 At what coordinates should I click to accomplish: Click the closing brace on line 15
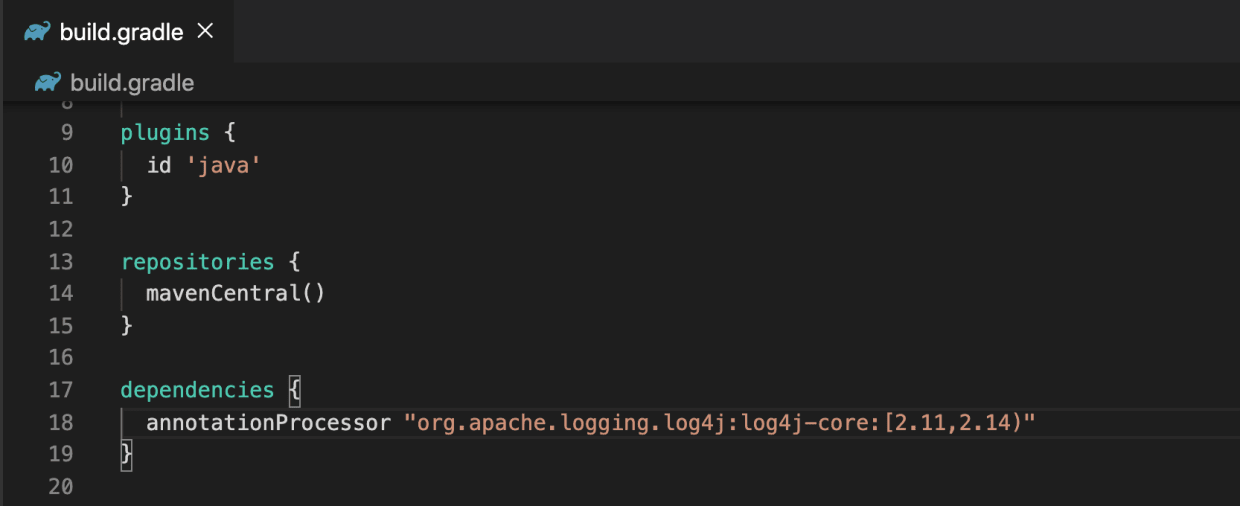127,326
